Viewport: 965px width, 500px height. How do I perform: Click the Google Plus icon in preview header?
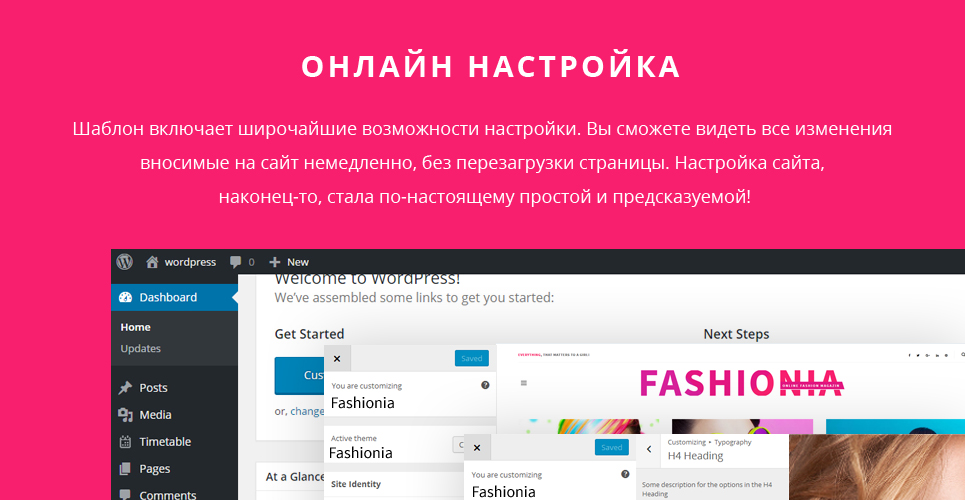[x=927, y=355]
